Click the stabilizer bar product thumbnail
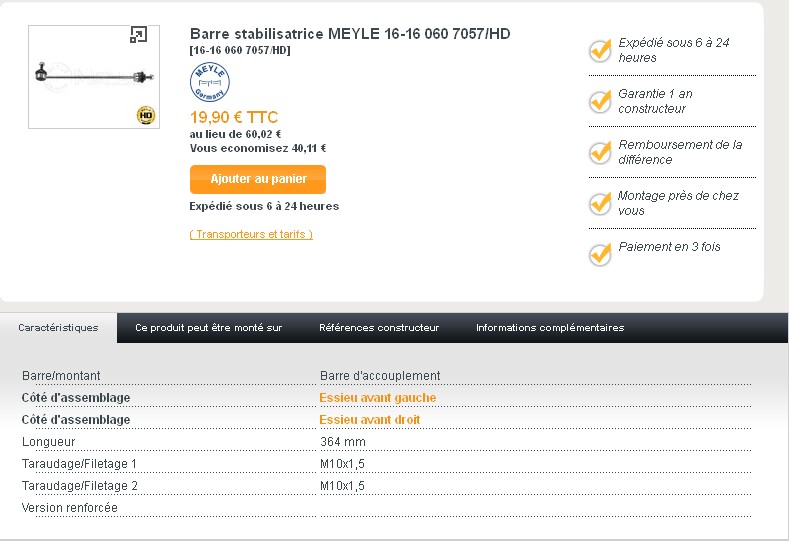Screen dimensions: 789x541 pos(94,77)
